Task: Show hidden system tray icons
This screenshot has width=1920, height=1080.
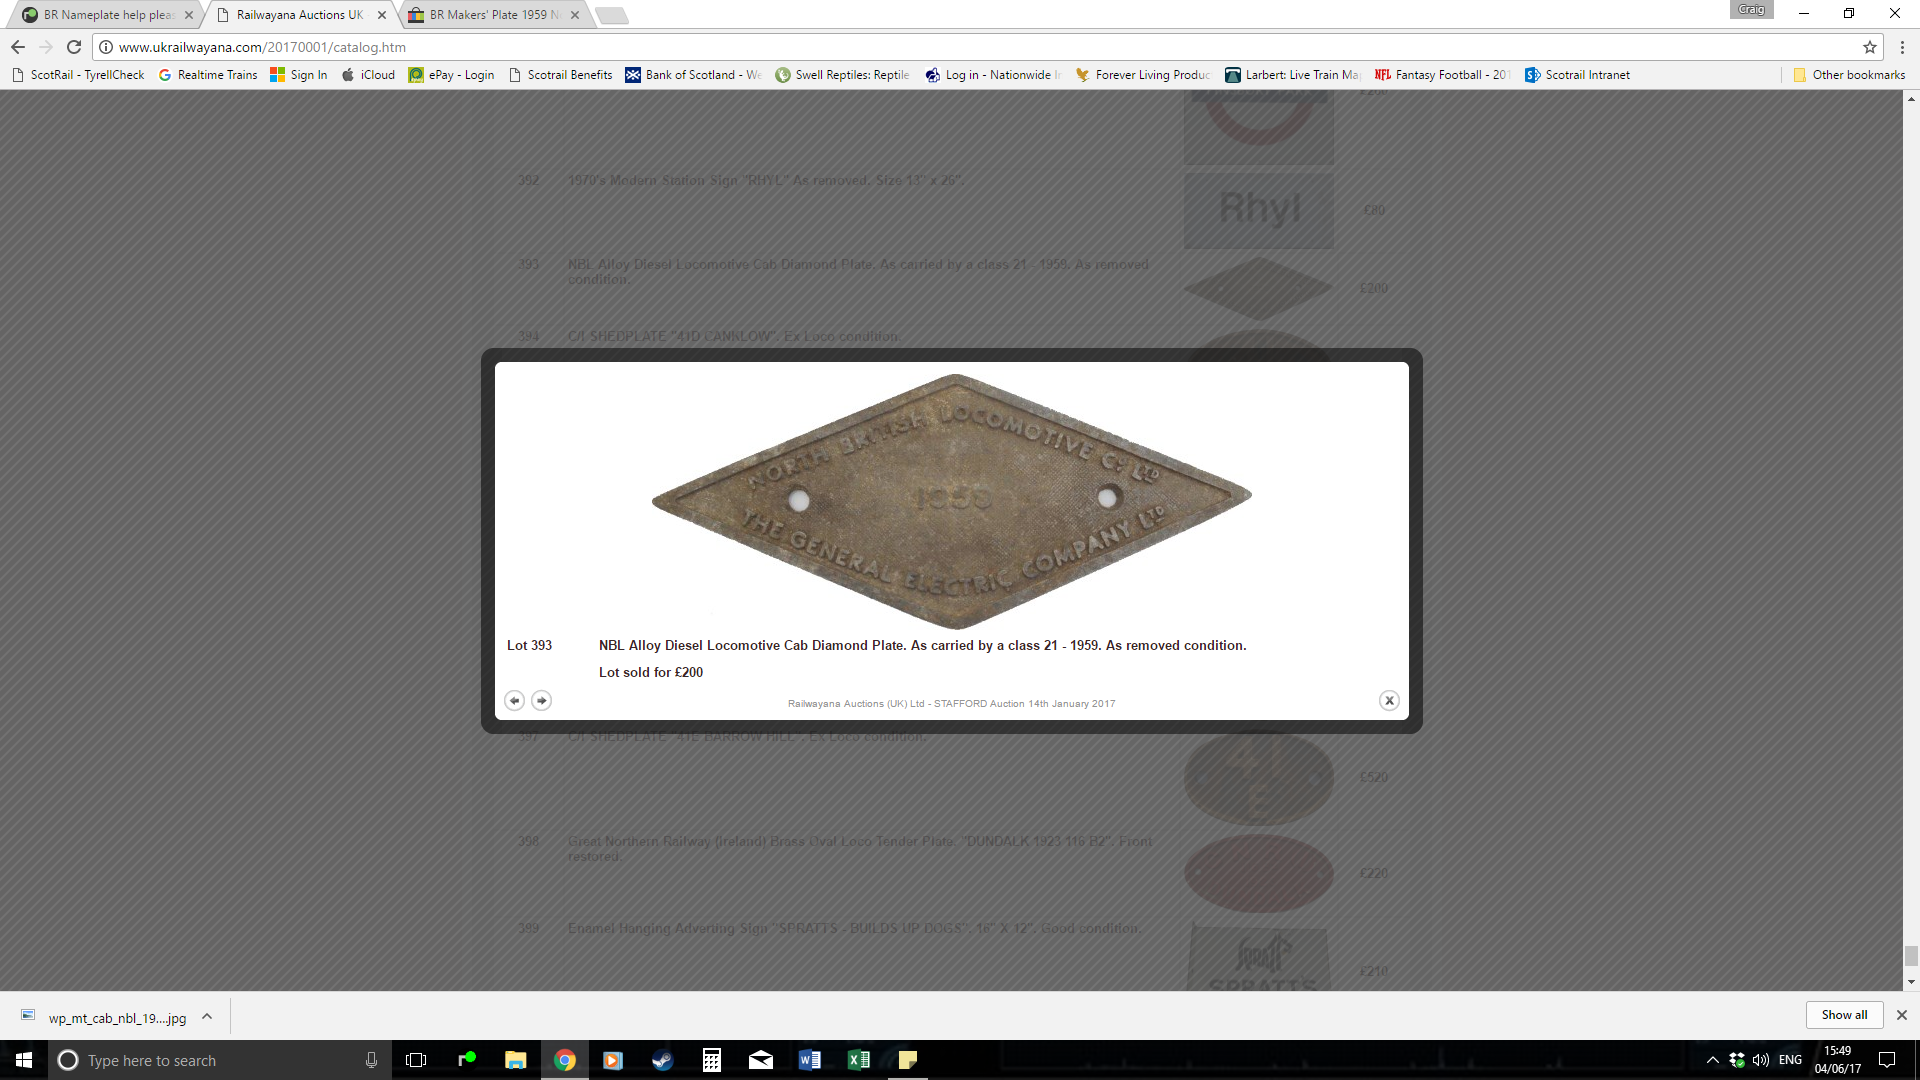Action: click(1712, 1060)
